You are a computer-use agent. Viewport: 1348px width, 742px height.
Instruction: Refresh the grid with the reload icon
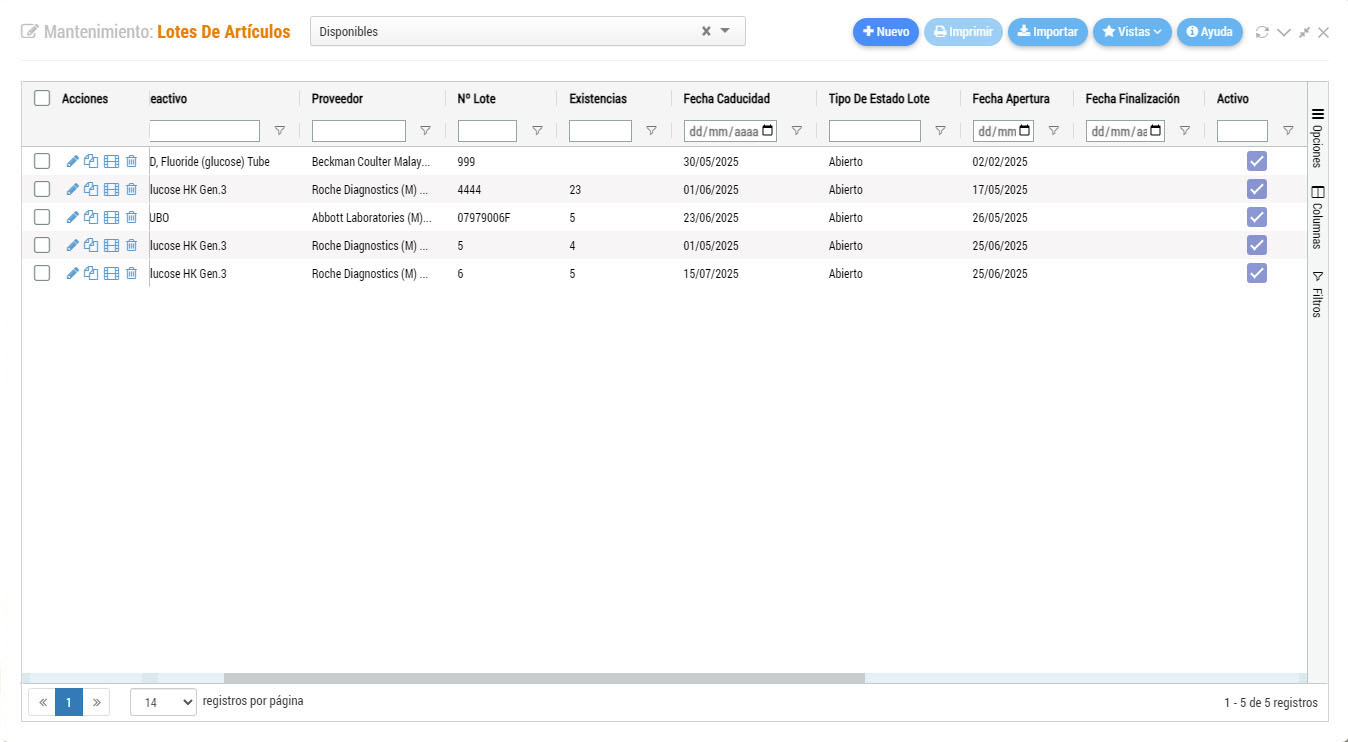pyautogui.click(x=1262, y=32)
